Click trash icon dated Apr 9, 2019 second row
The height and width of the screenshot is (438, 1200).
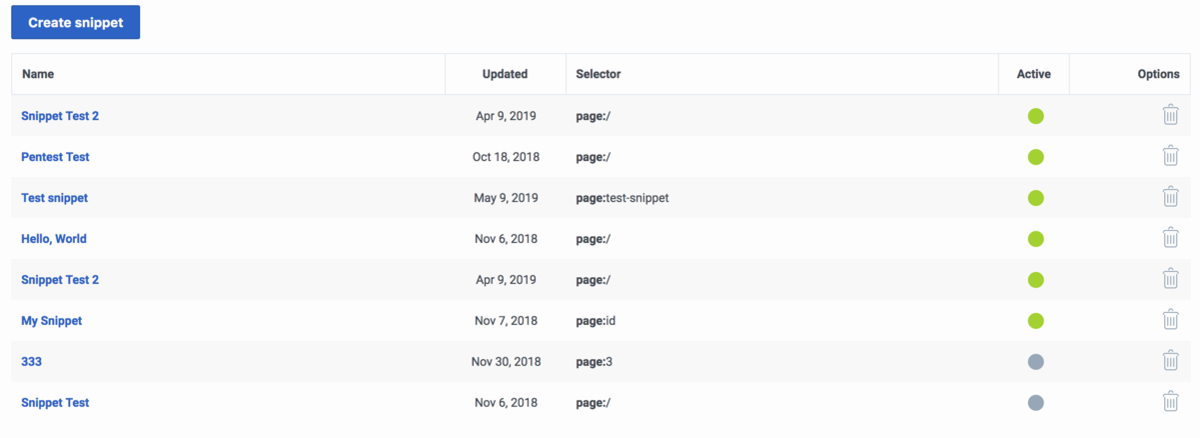pyautogui.click(x=1170, y=279)
